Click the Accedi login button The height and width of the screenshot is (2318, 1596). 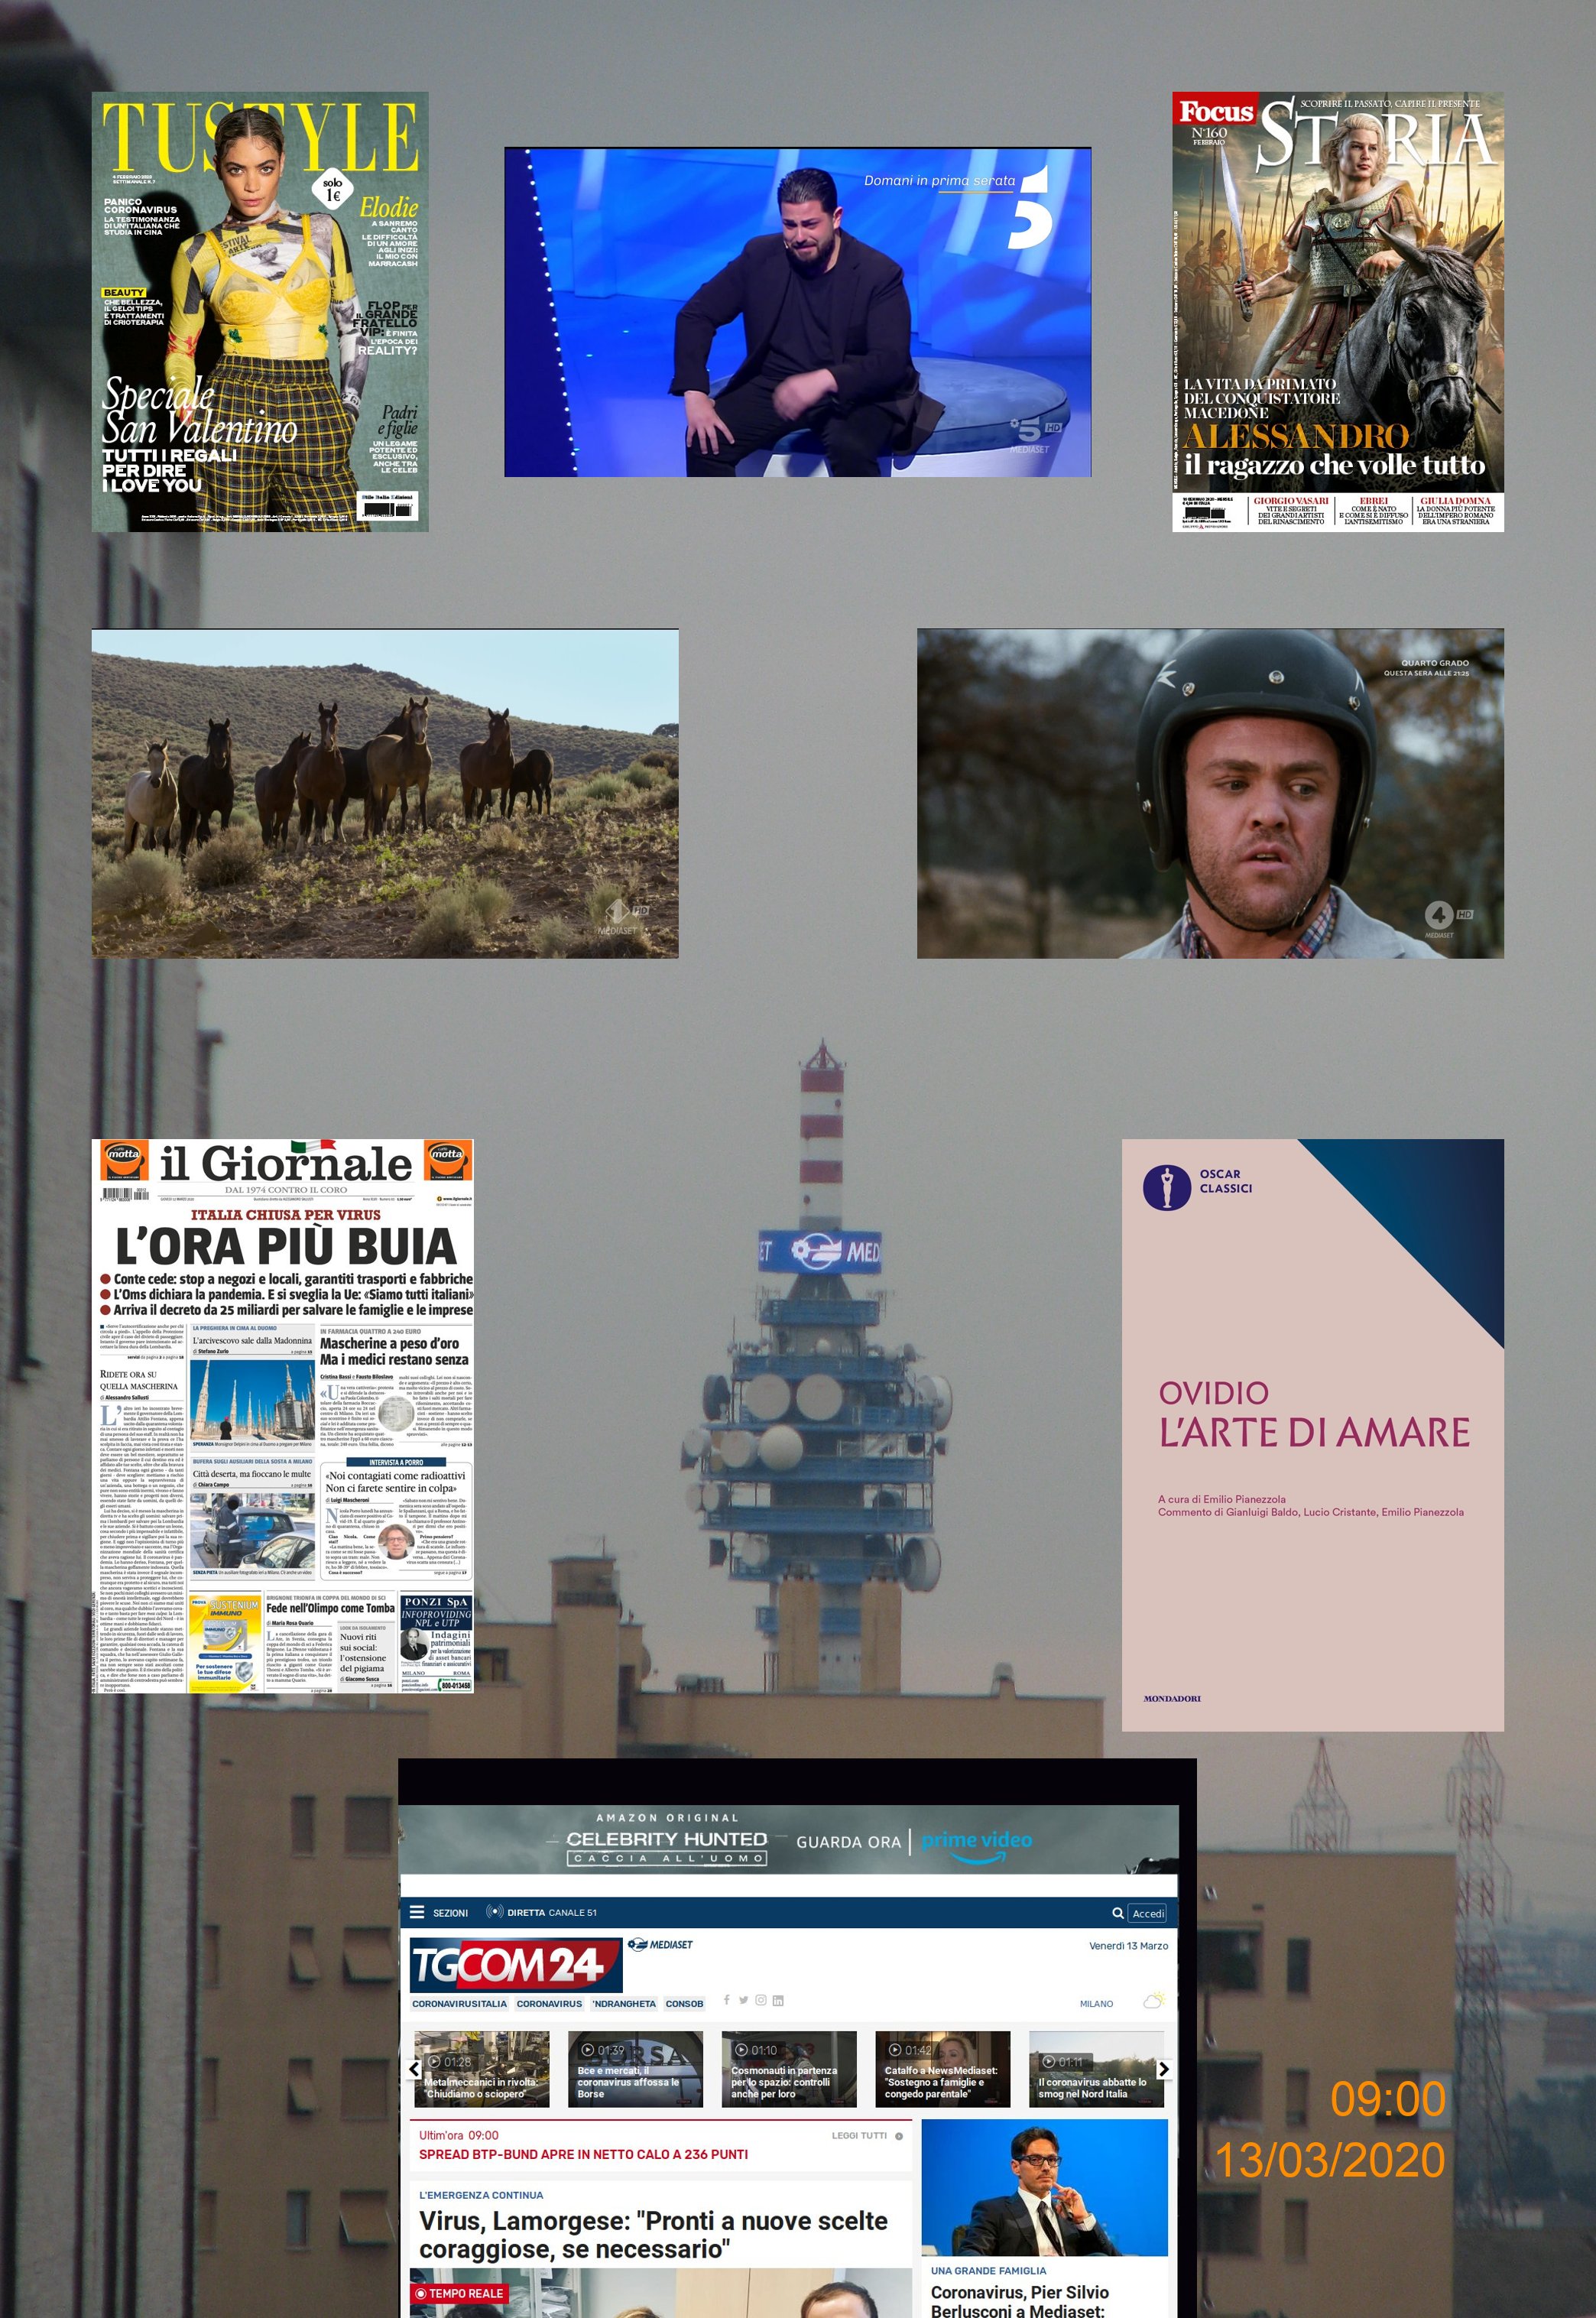tap(1147, 1913)
